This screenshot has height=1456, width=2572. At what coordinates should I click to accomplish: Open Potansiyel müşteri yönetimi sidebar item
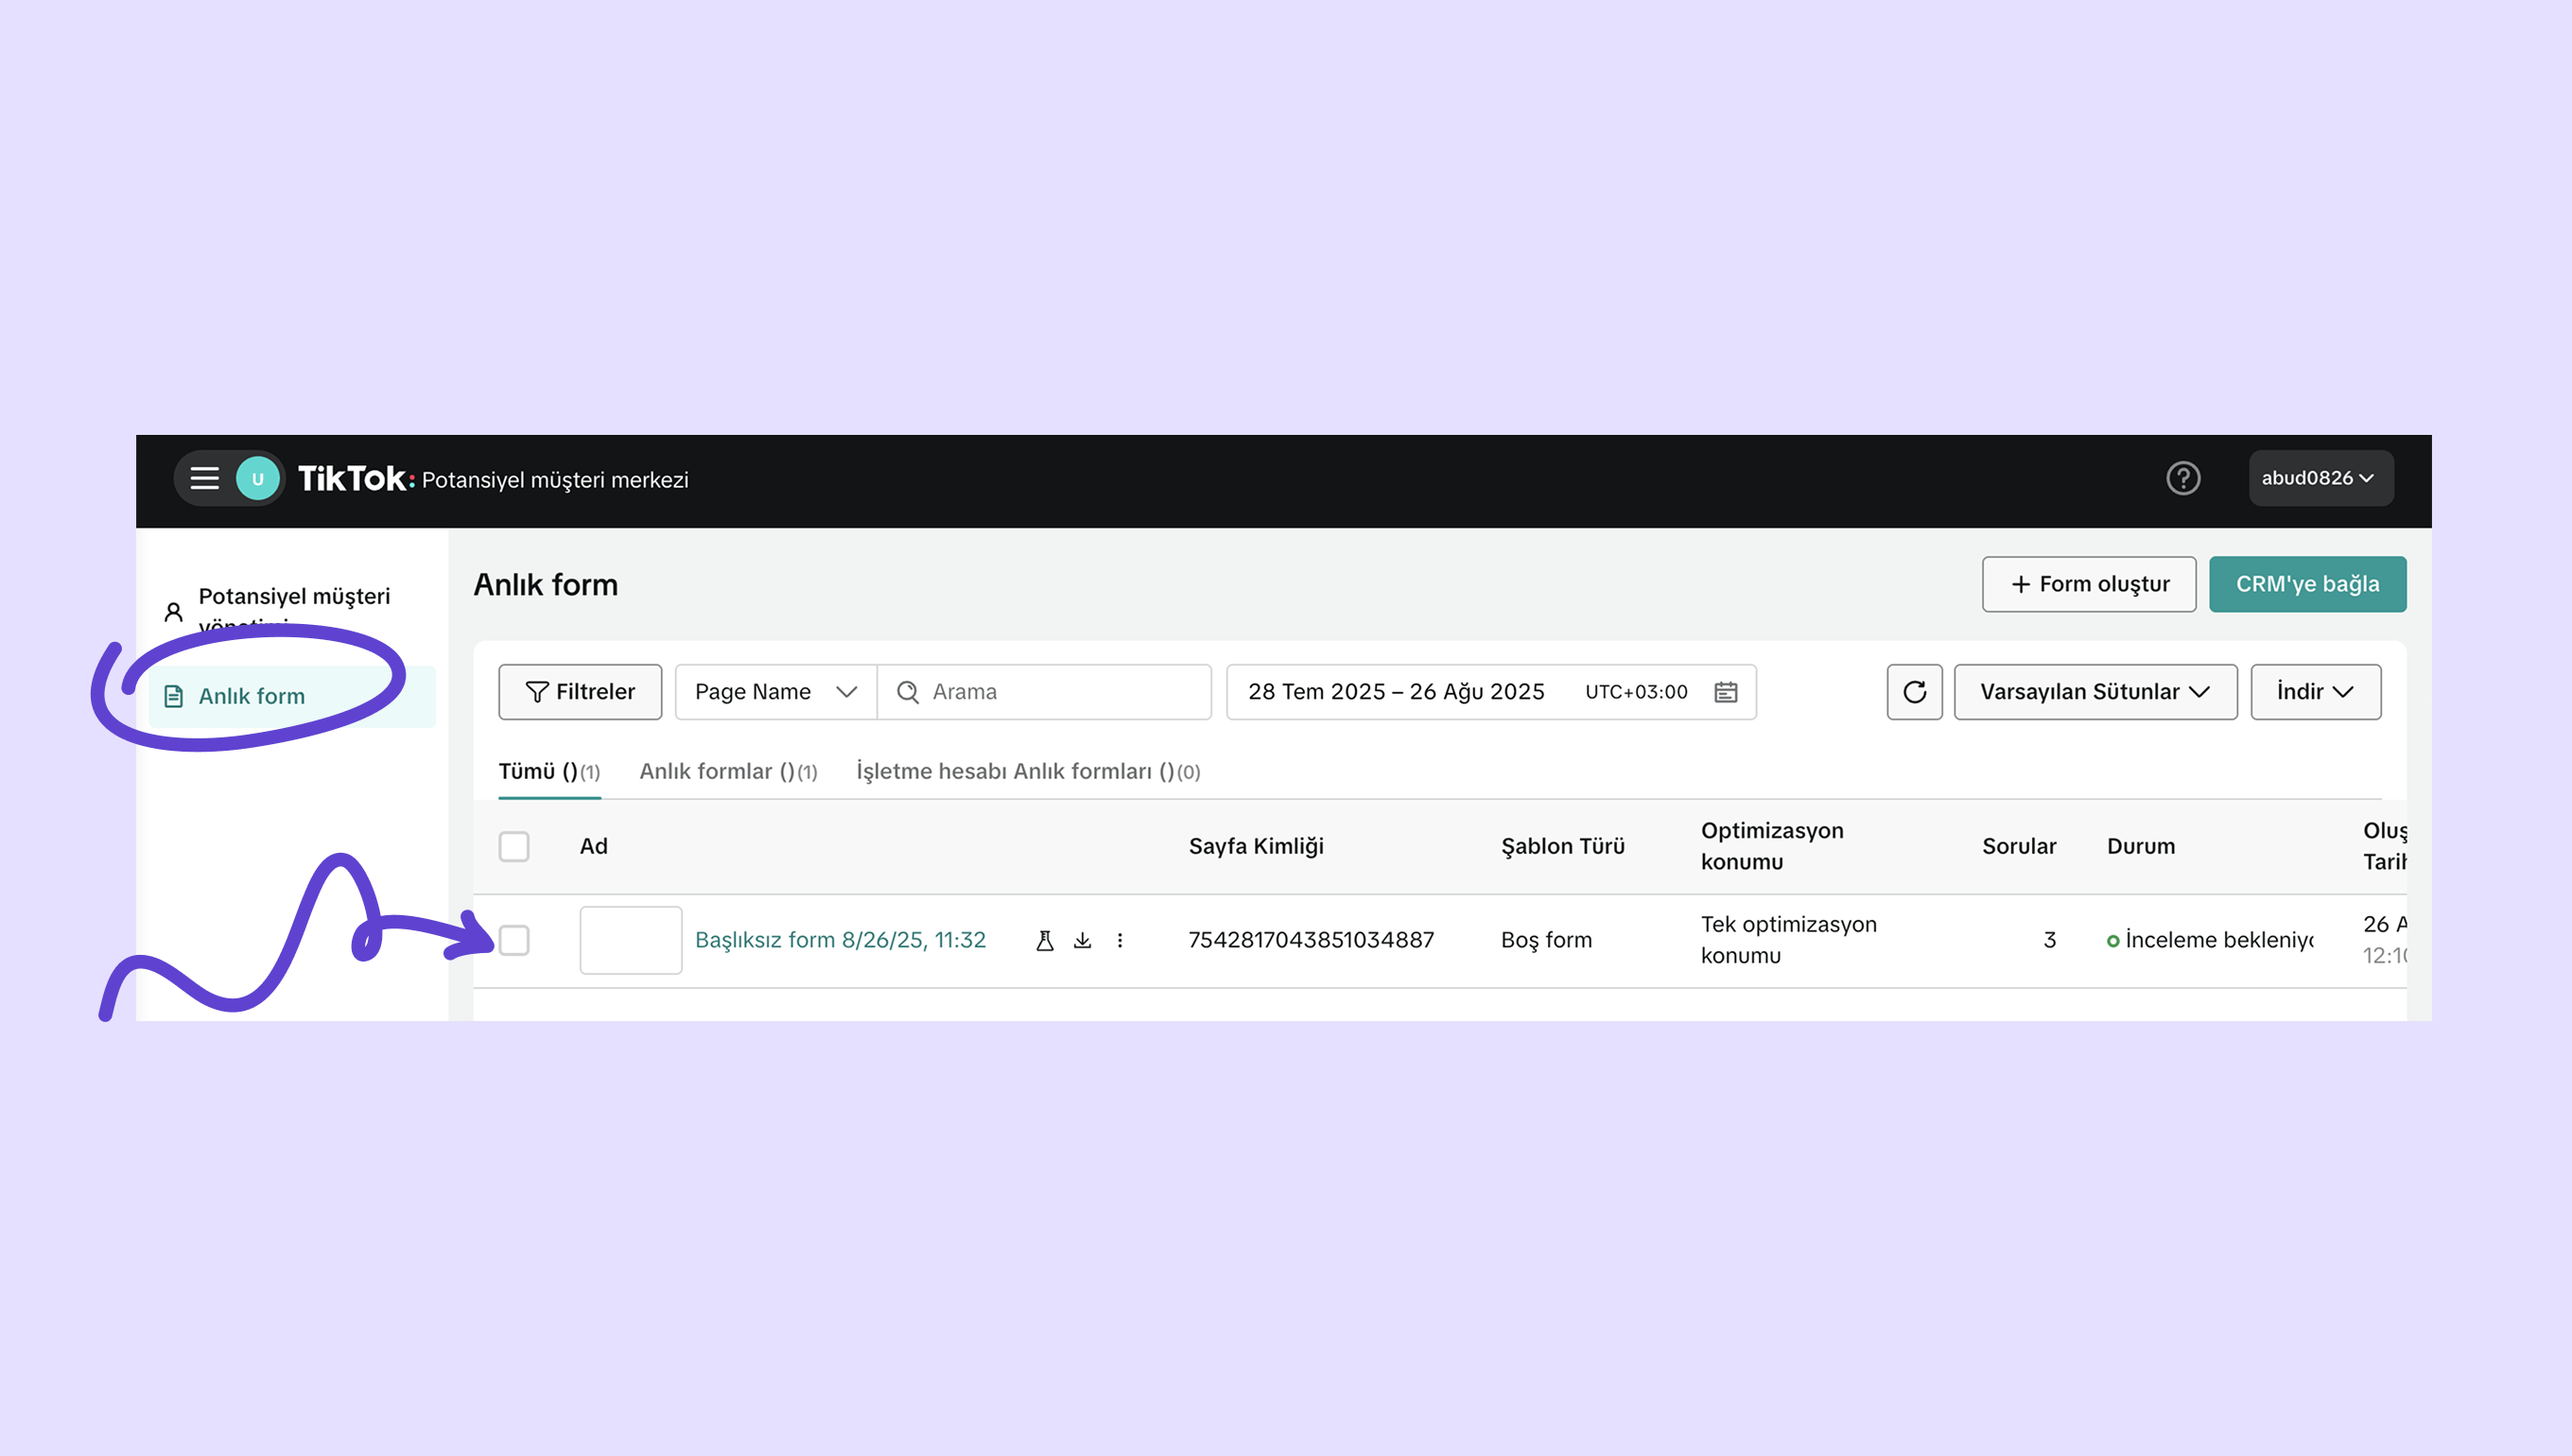[291, 610]
